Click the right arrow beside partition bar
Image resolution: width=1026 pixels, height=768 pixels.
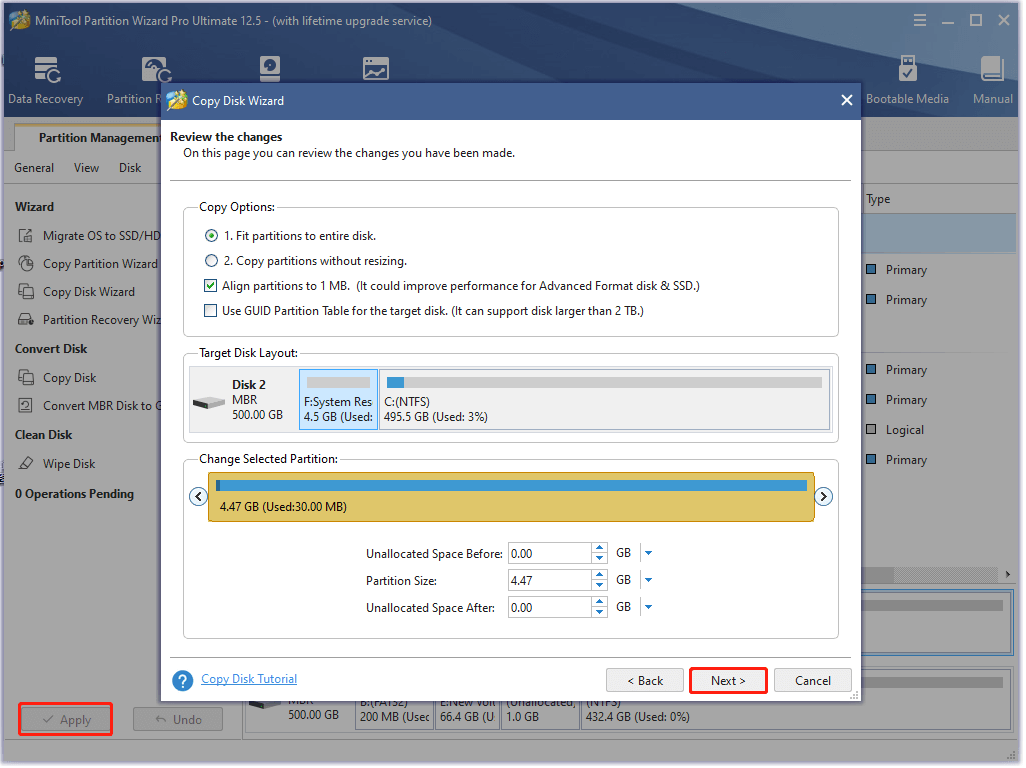point(824,497)
